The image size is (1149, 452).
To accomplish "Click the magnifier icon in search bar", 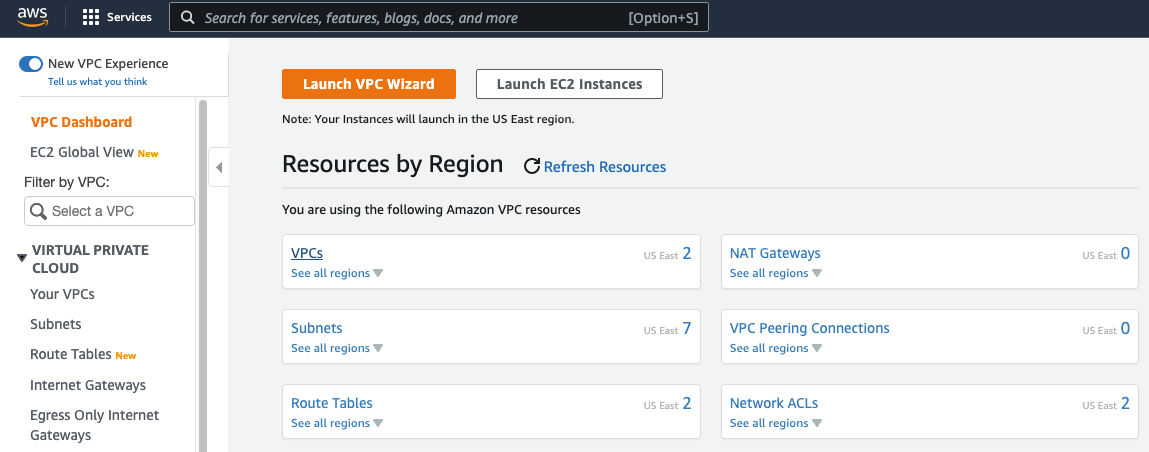I will pyautogui.click(x=188, y=18).
